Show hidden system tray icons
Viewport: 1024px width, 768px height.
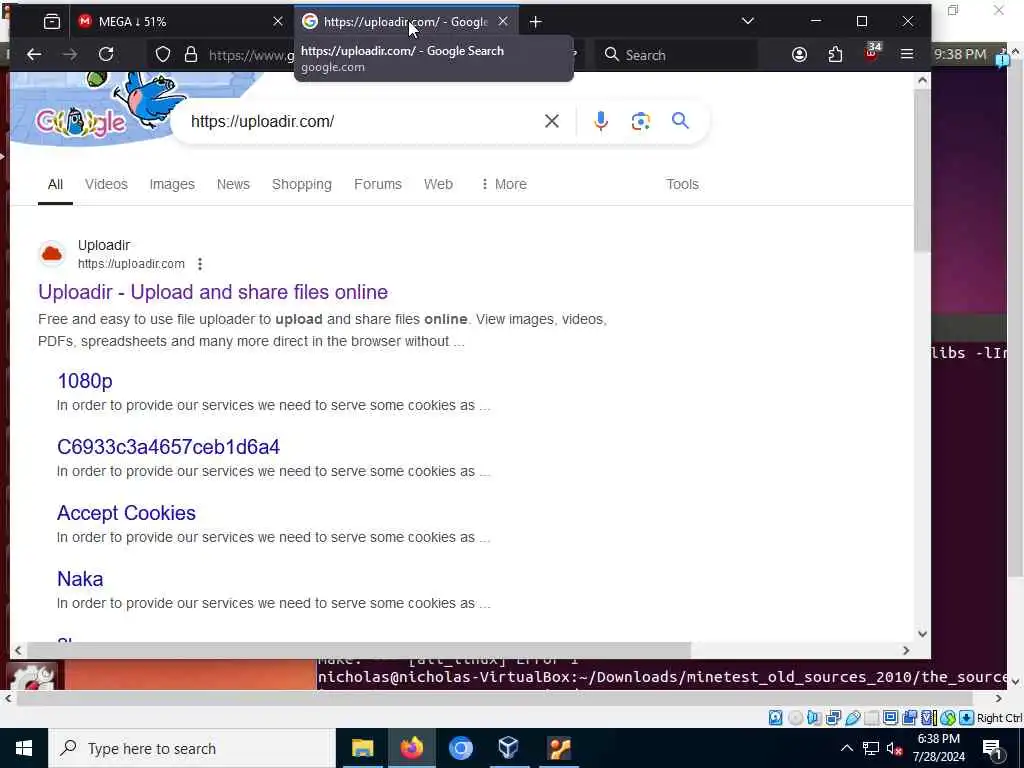click(x=846, y=748)
